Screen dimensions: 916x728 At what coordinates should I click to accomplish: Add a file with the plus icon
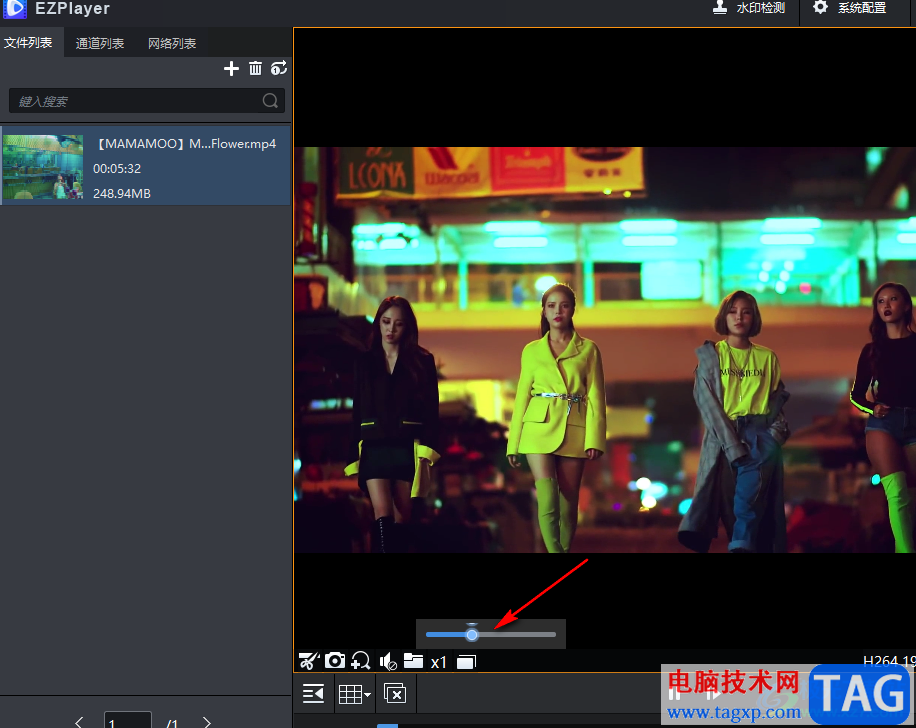231,68
